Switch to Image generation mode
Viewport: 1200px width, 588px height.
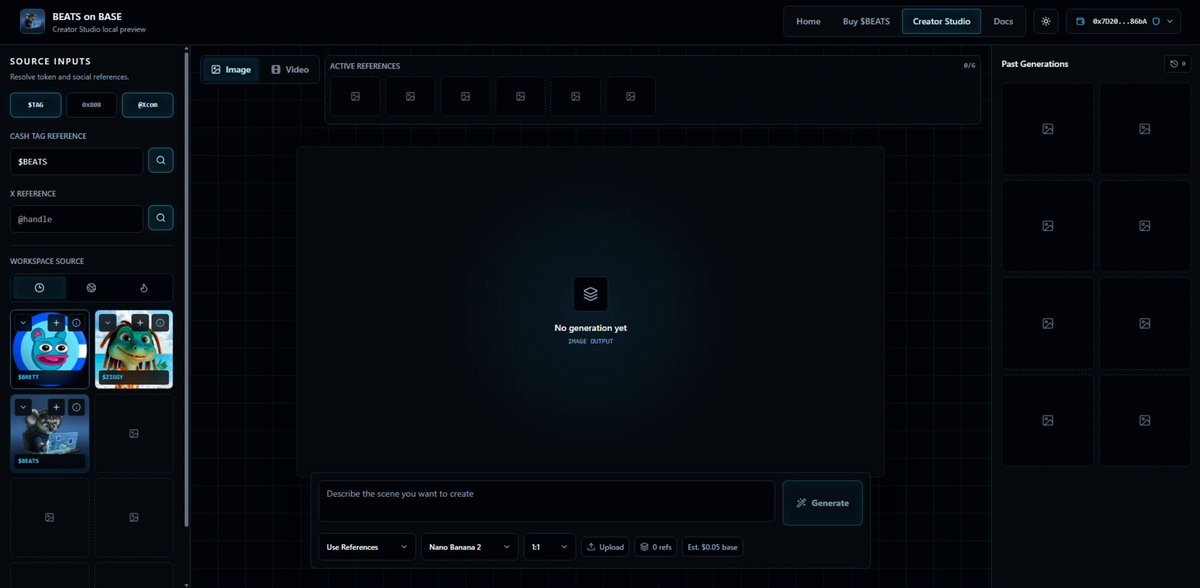click(x=231, y=70)
